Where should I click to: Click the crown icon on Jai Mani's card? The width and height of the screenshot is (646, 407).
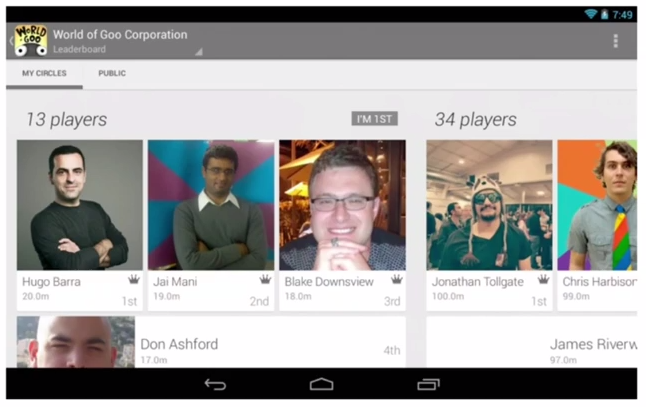tap(265, 280)
